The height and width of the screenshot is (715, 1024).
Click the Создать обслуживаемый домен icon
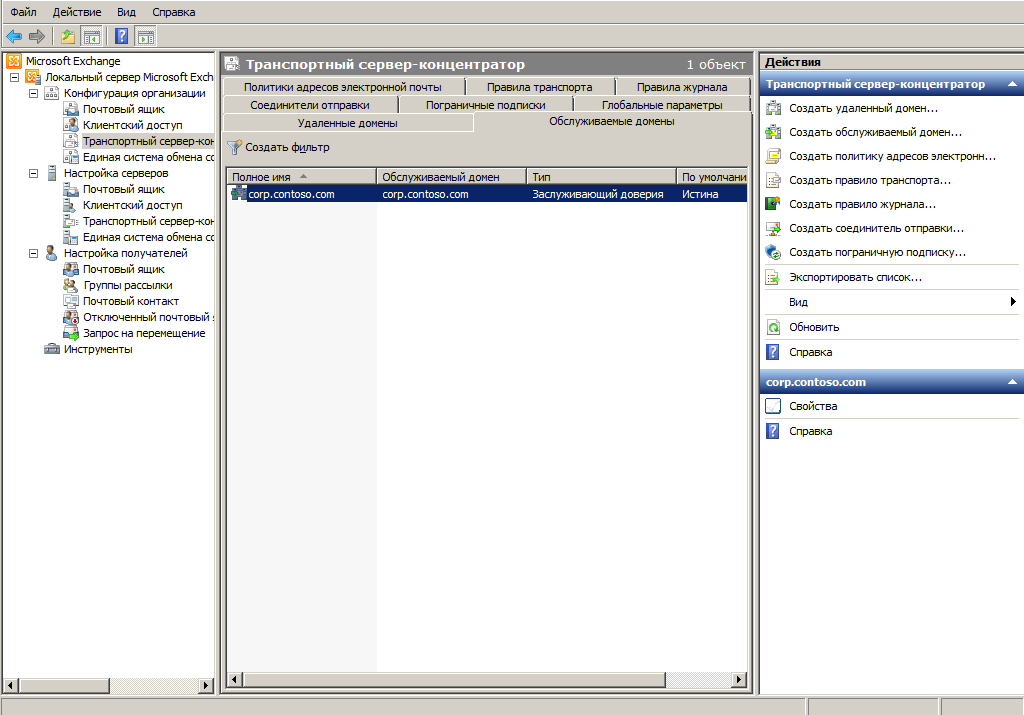point(773,132)
